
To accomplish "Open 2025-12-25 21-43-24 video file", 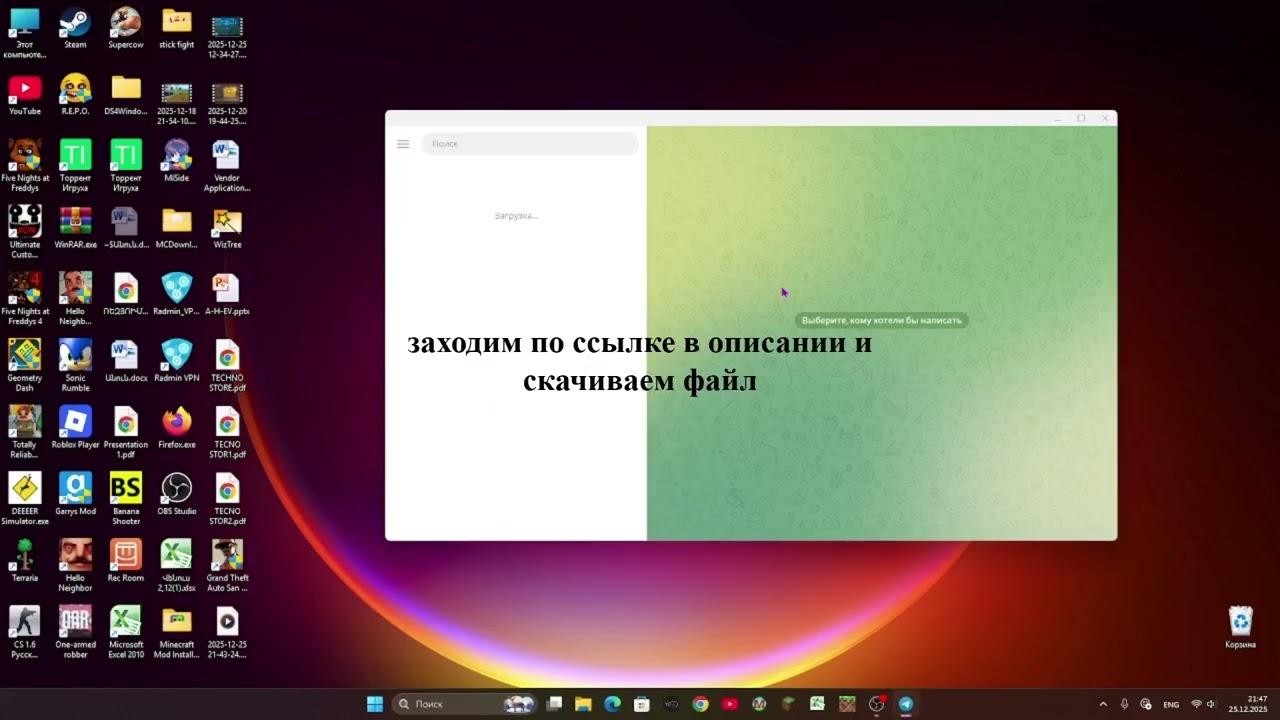I will coord(227,632).
